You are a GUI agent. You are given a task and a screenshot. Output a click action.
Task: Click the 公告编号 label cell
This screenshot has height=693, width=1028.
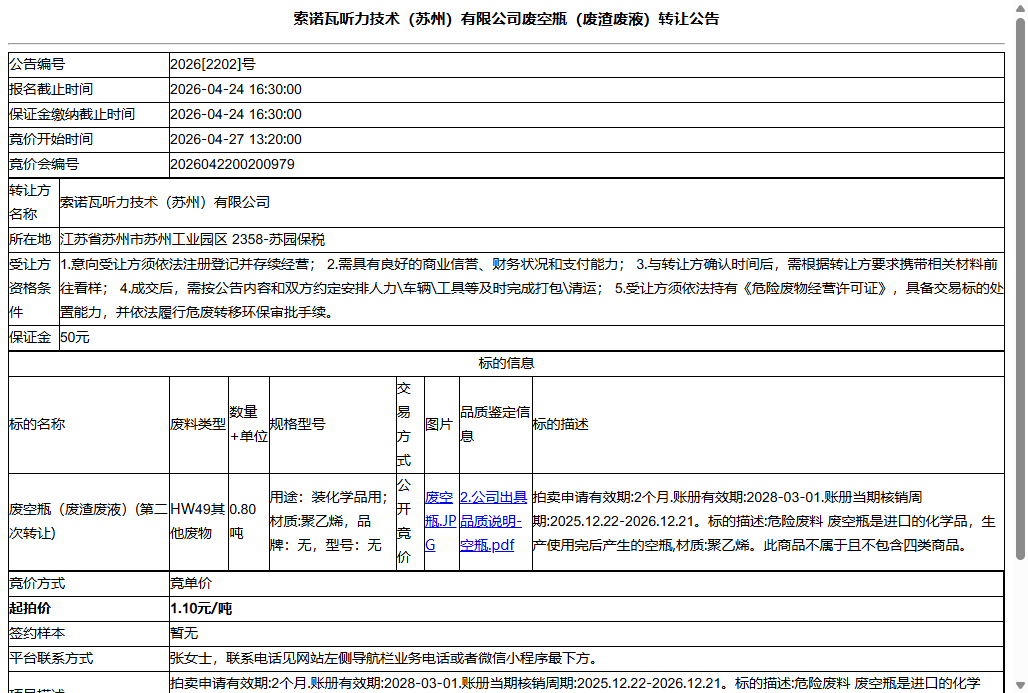point(89,64)
